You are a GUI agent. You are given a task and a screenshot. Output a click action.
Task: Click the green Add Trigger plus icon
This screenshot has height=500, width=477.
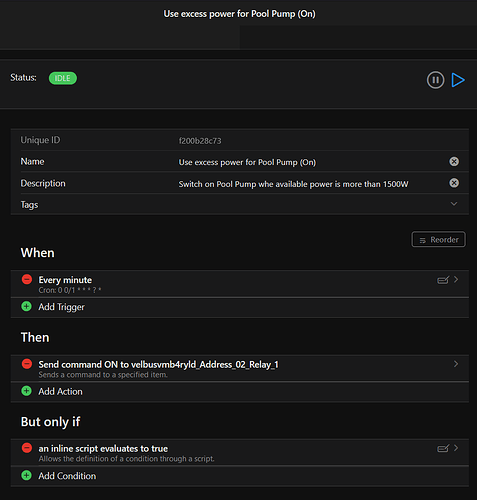tap(27, 306)
